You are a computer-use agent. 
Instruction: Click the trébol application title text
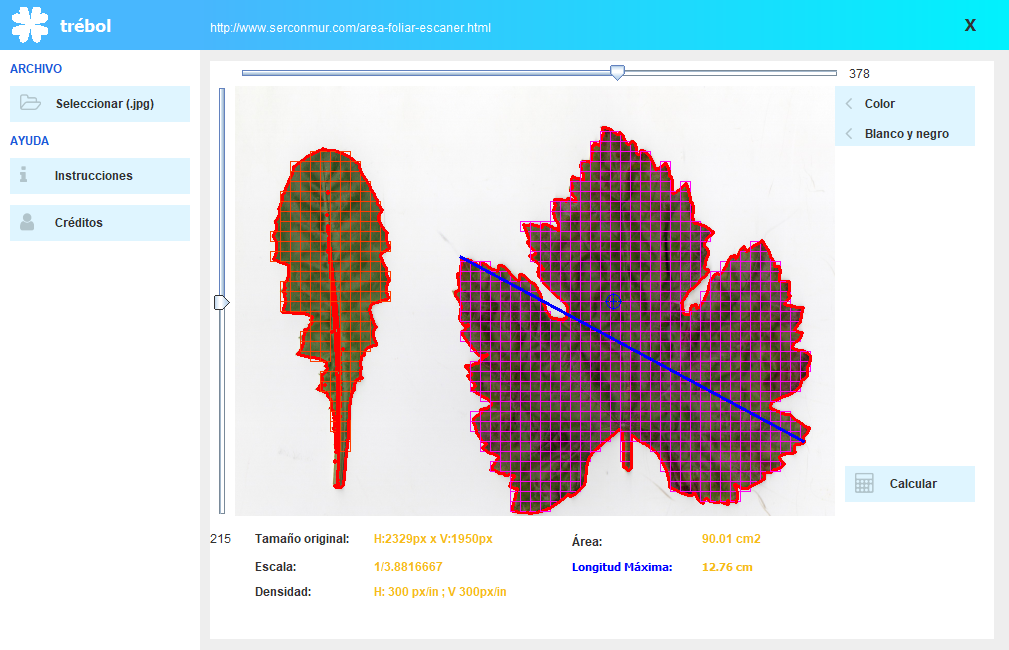pyautogui.click(x=86, y=26)
